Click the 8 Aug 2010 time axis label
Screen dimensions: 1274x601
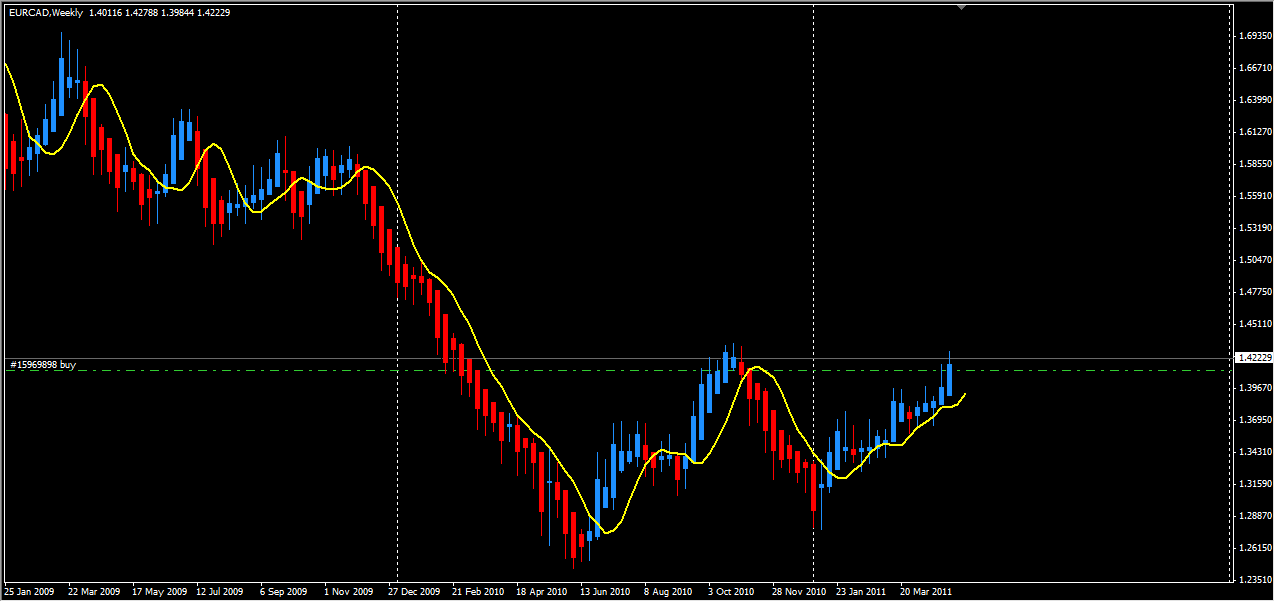668,591
